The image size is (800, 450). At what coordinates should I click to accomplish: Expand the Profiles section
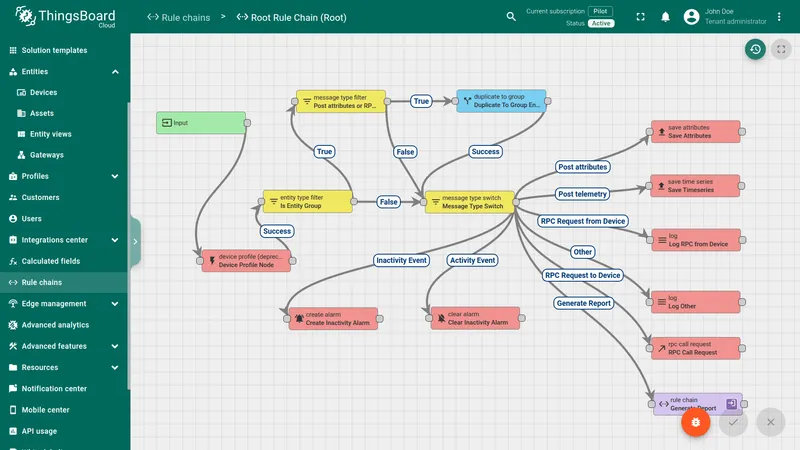pos(115,176)
